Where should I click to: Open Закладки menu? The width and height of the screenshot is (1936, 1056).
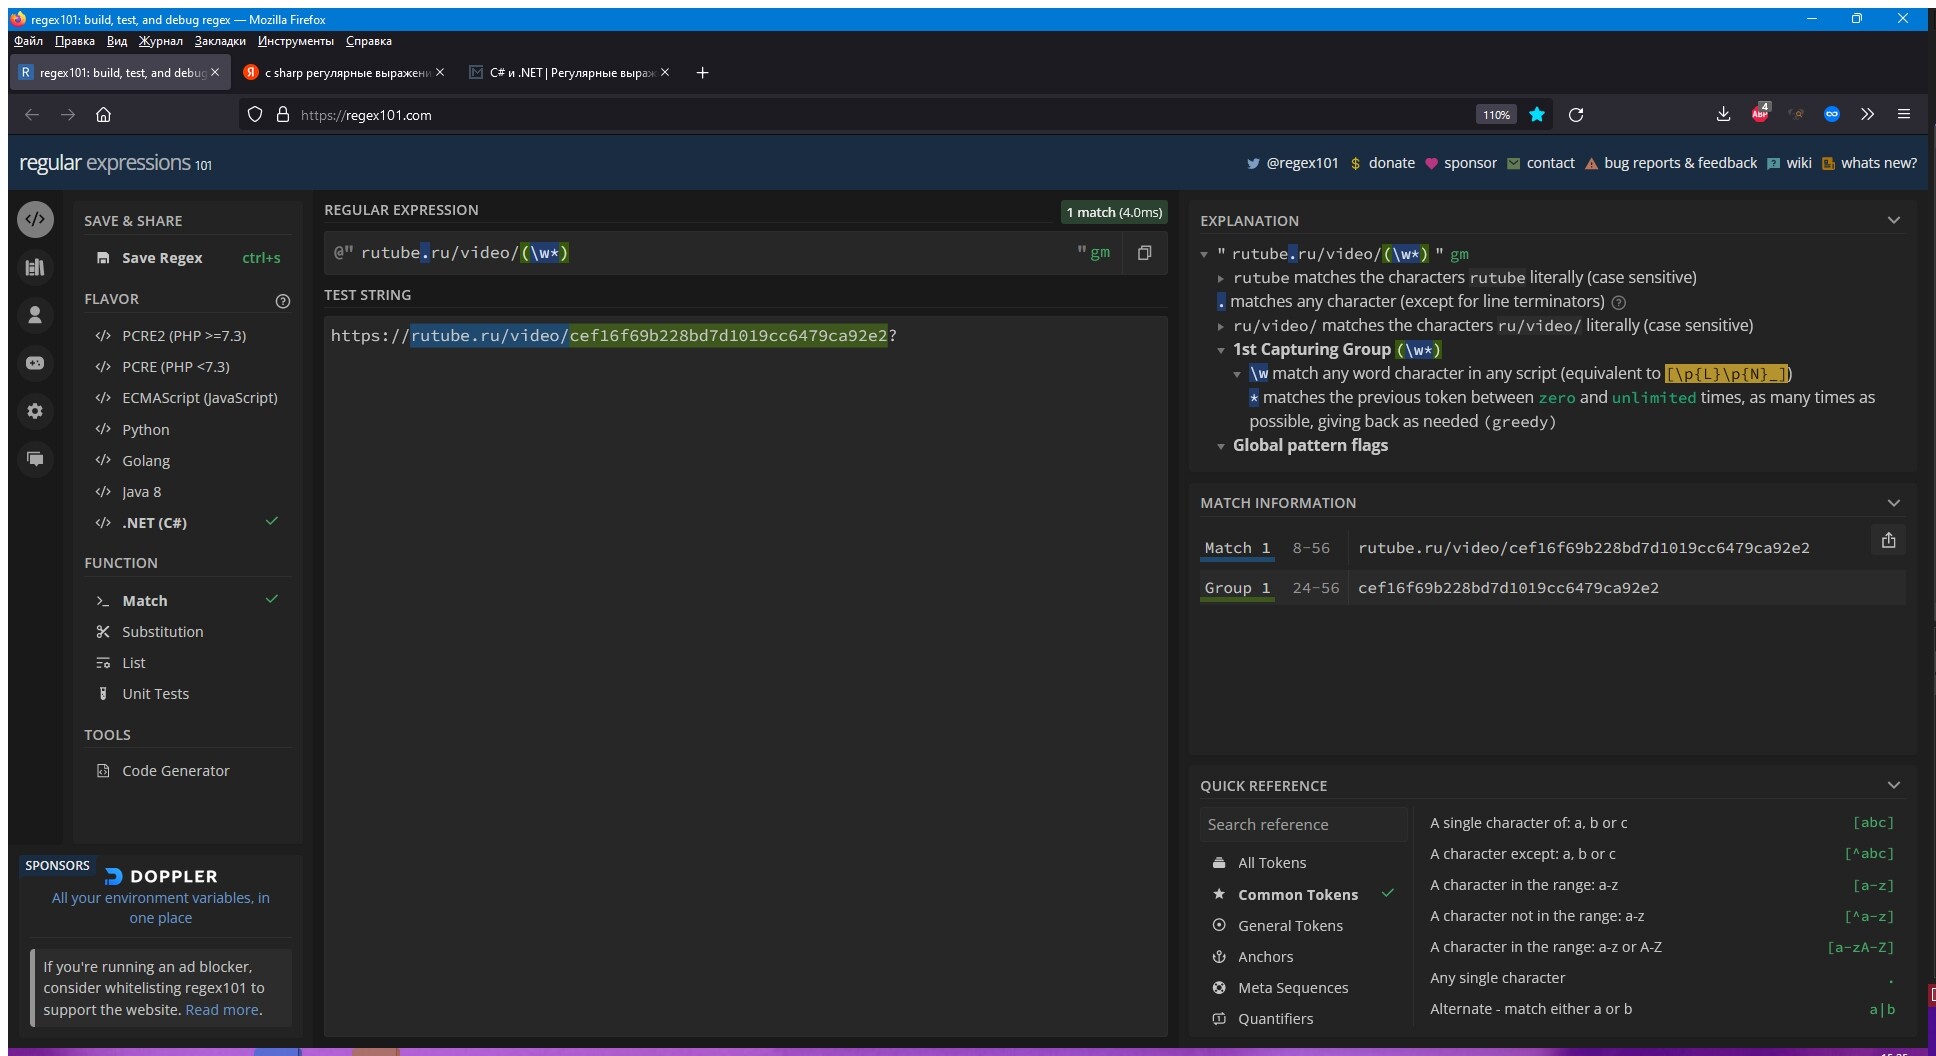point(220,41)
